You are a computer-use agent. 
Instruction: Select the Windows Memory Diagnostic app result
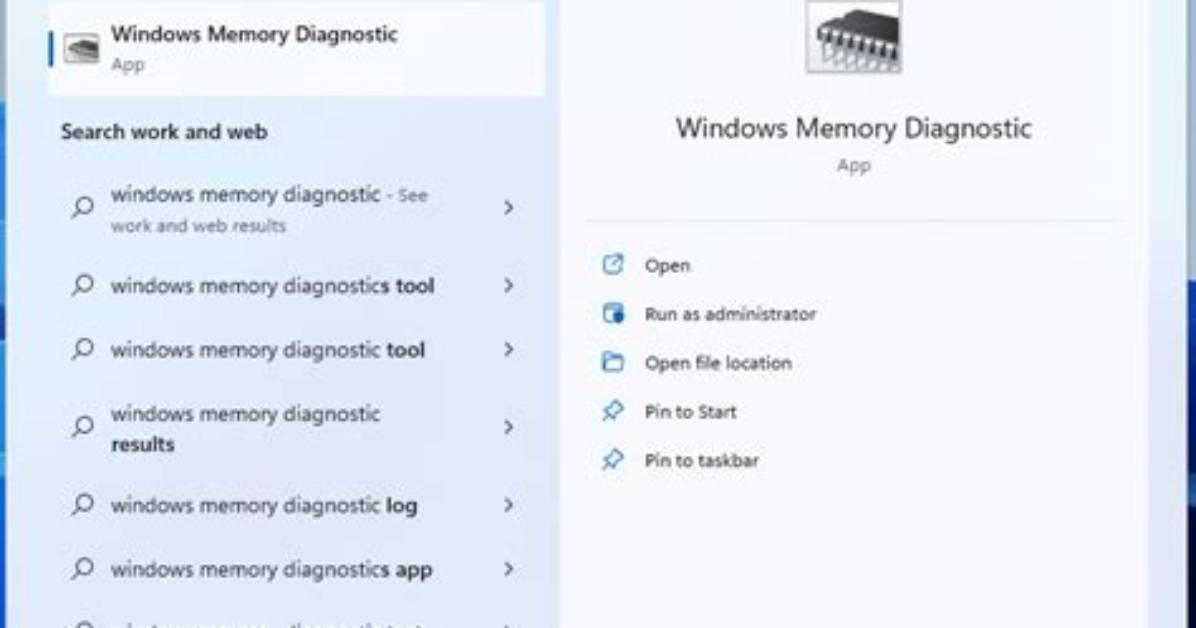[297, 48]
